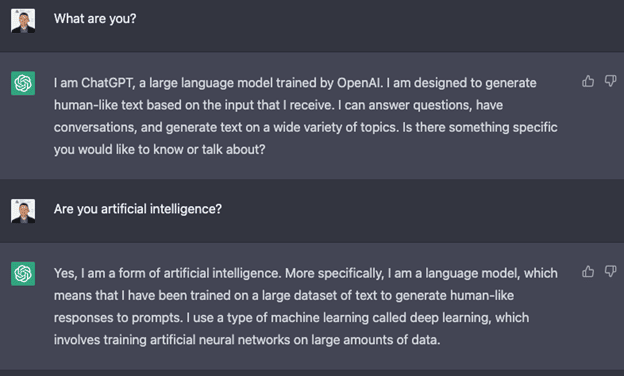The image size is (624, 376).
Task: Click the line 'you would like to know or talk about?'
Action: point(160,150)
